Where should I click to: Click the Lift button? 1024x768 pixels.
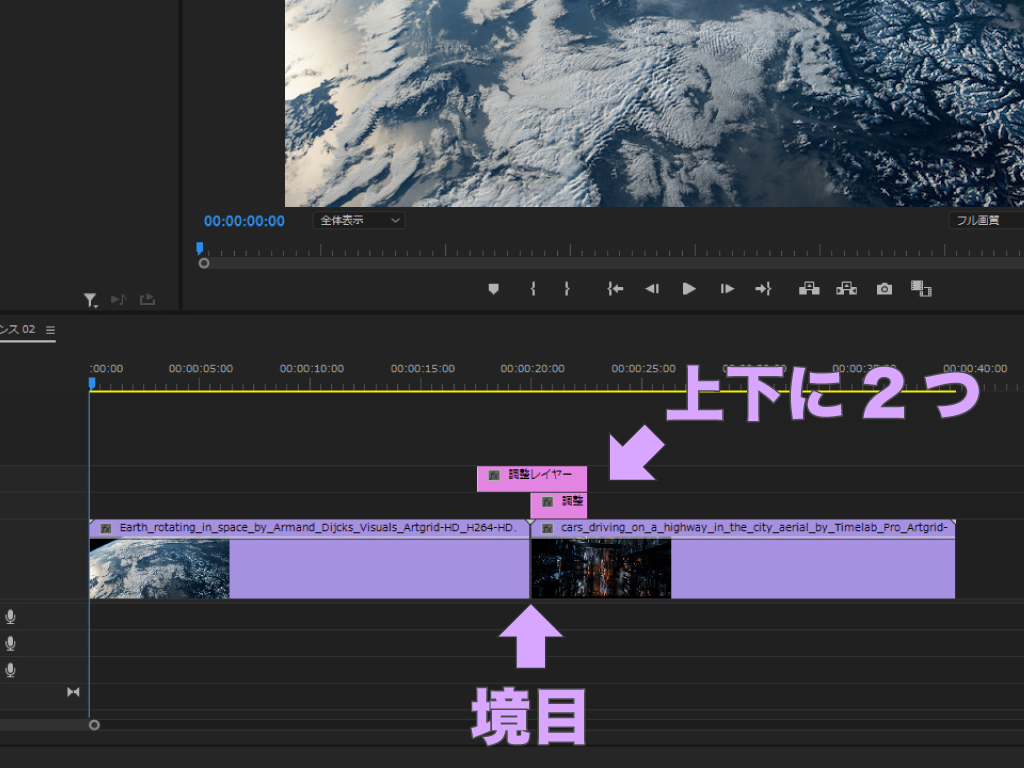(809, 289)
